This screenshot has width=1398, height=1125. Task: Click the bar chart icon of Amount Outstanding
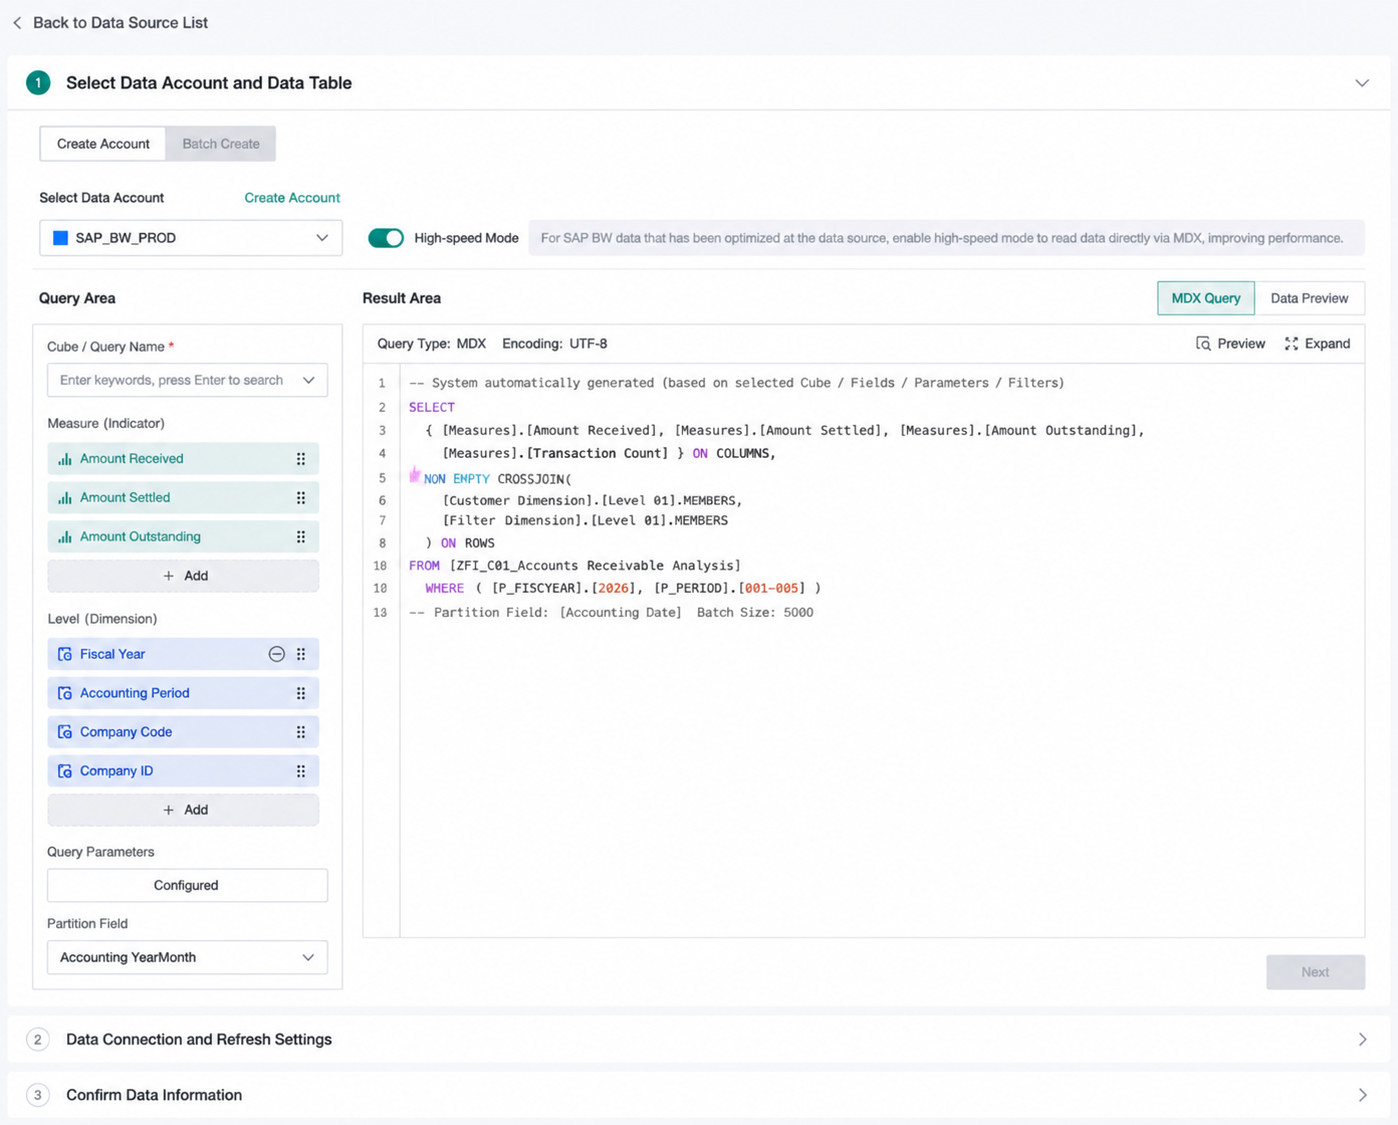click(x=65, y=537)
